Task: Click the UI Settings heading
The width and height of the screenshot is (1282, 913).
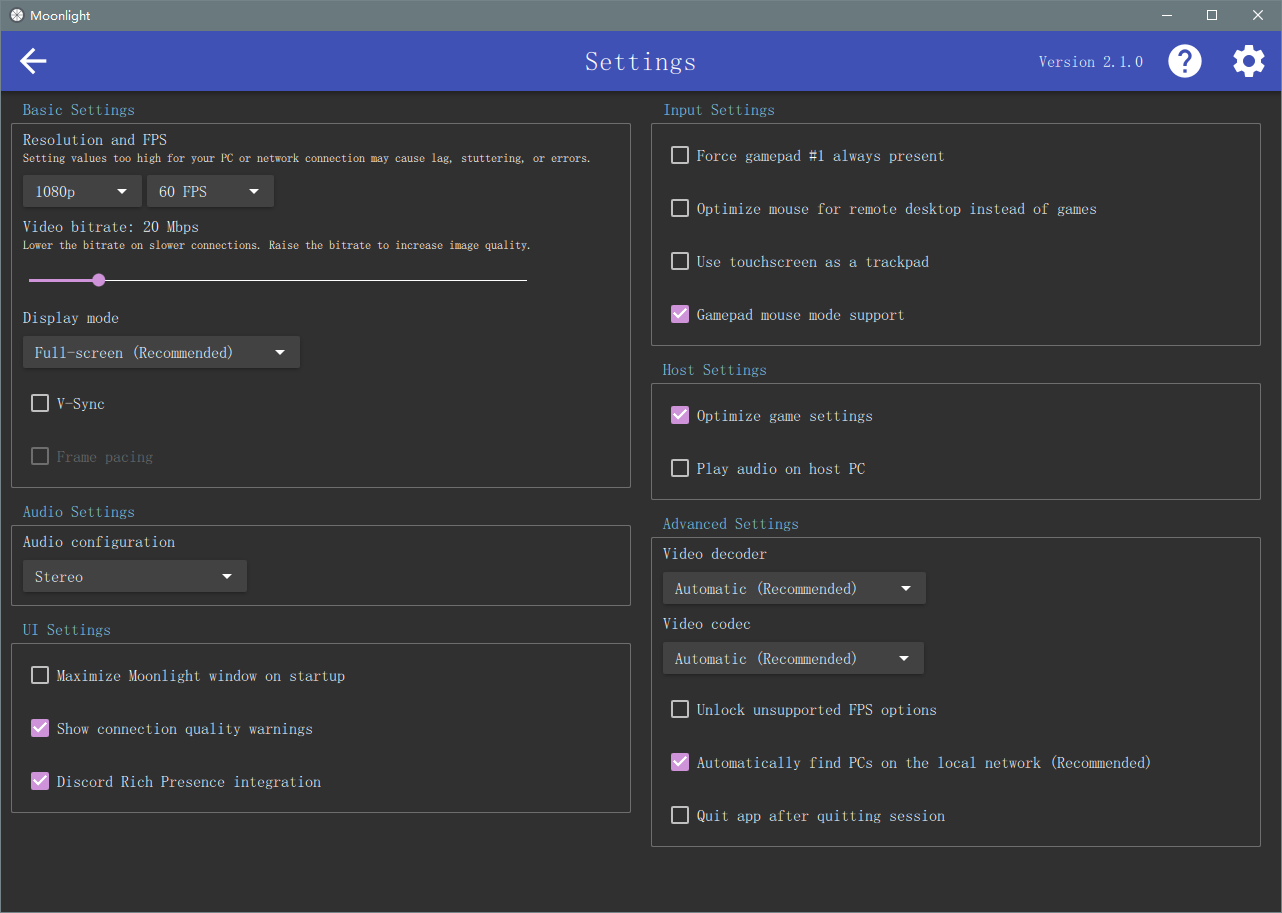Action: tap(67, 630)
